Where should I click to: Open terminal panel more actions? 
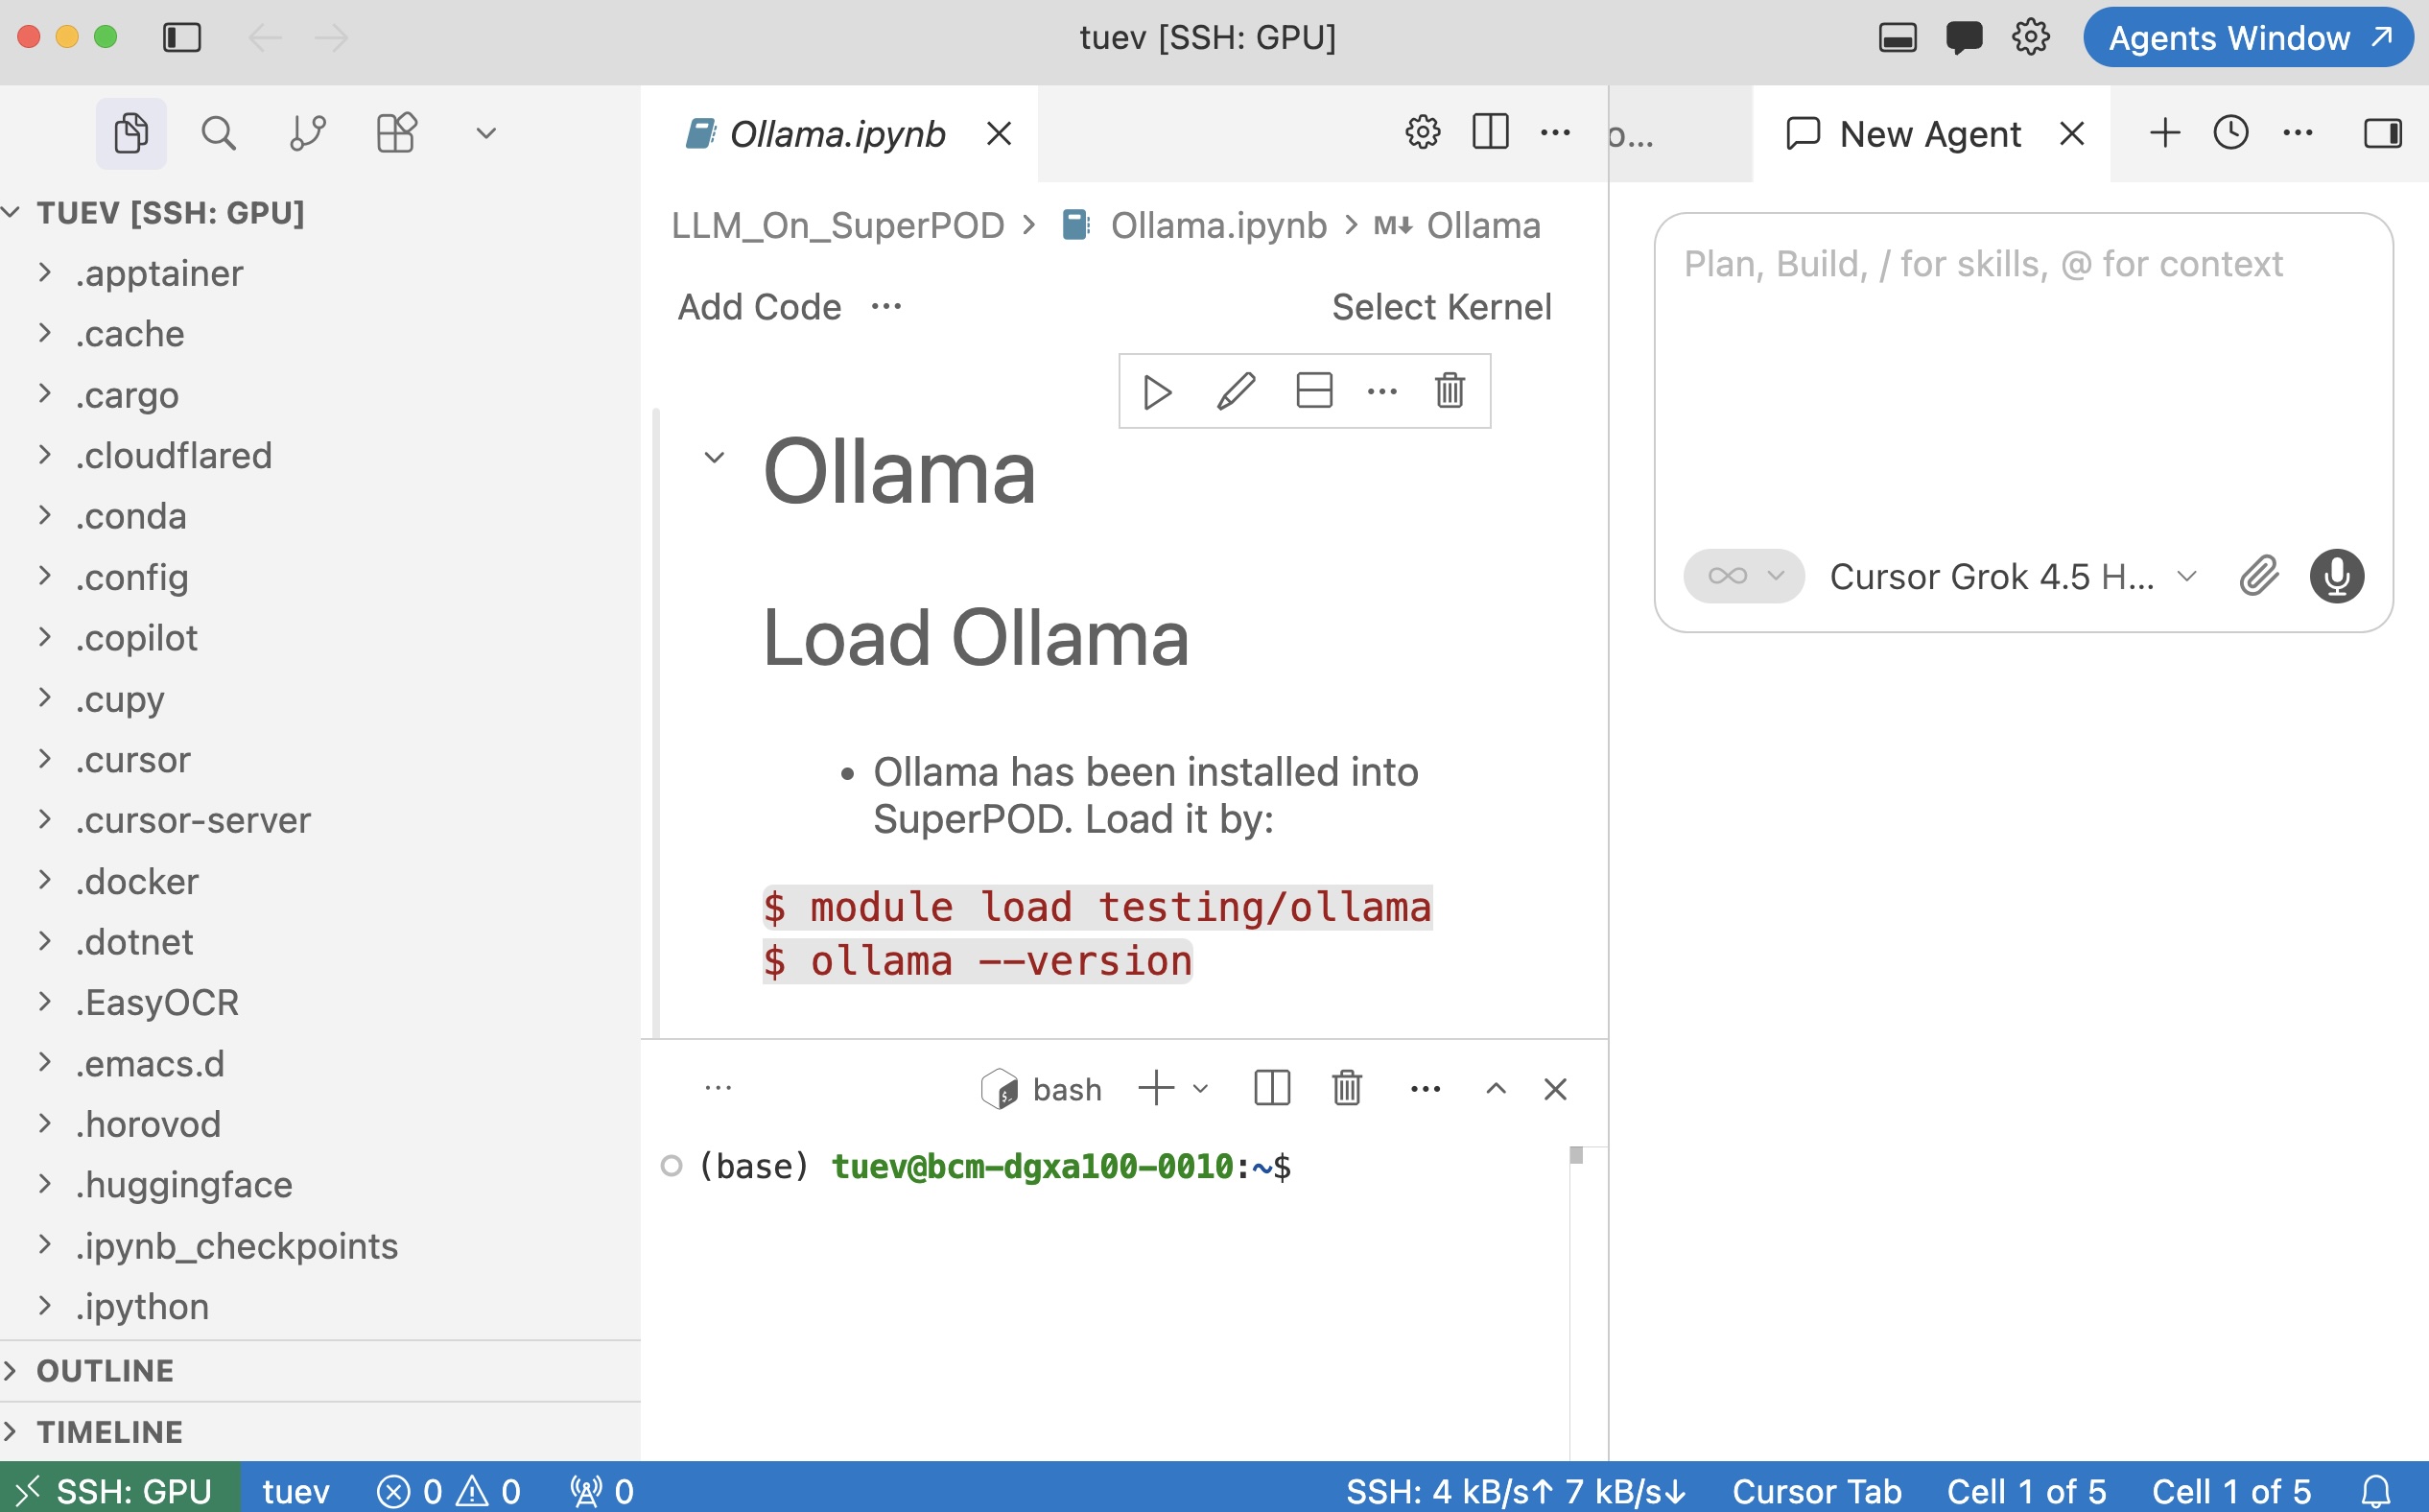tap(1425, 1089)
